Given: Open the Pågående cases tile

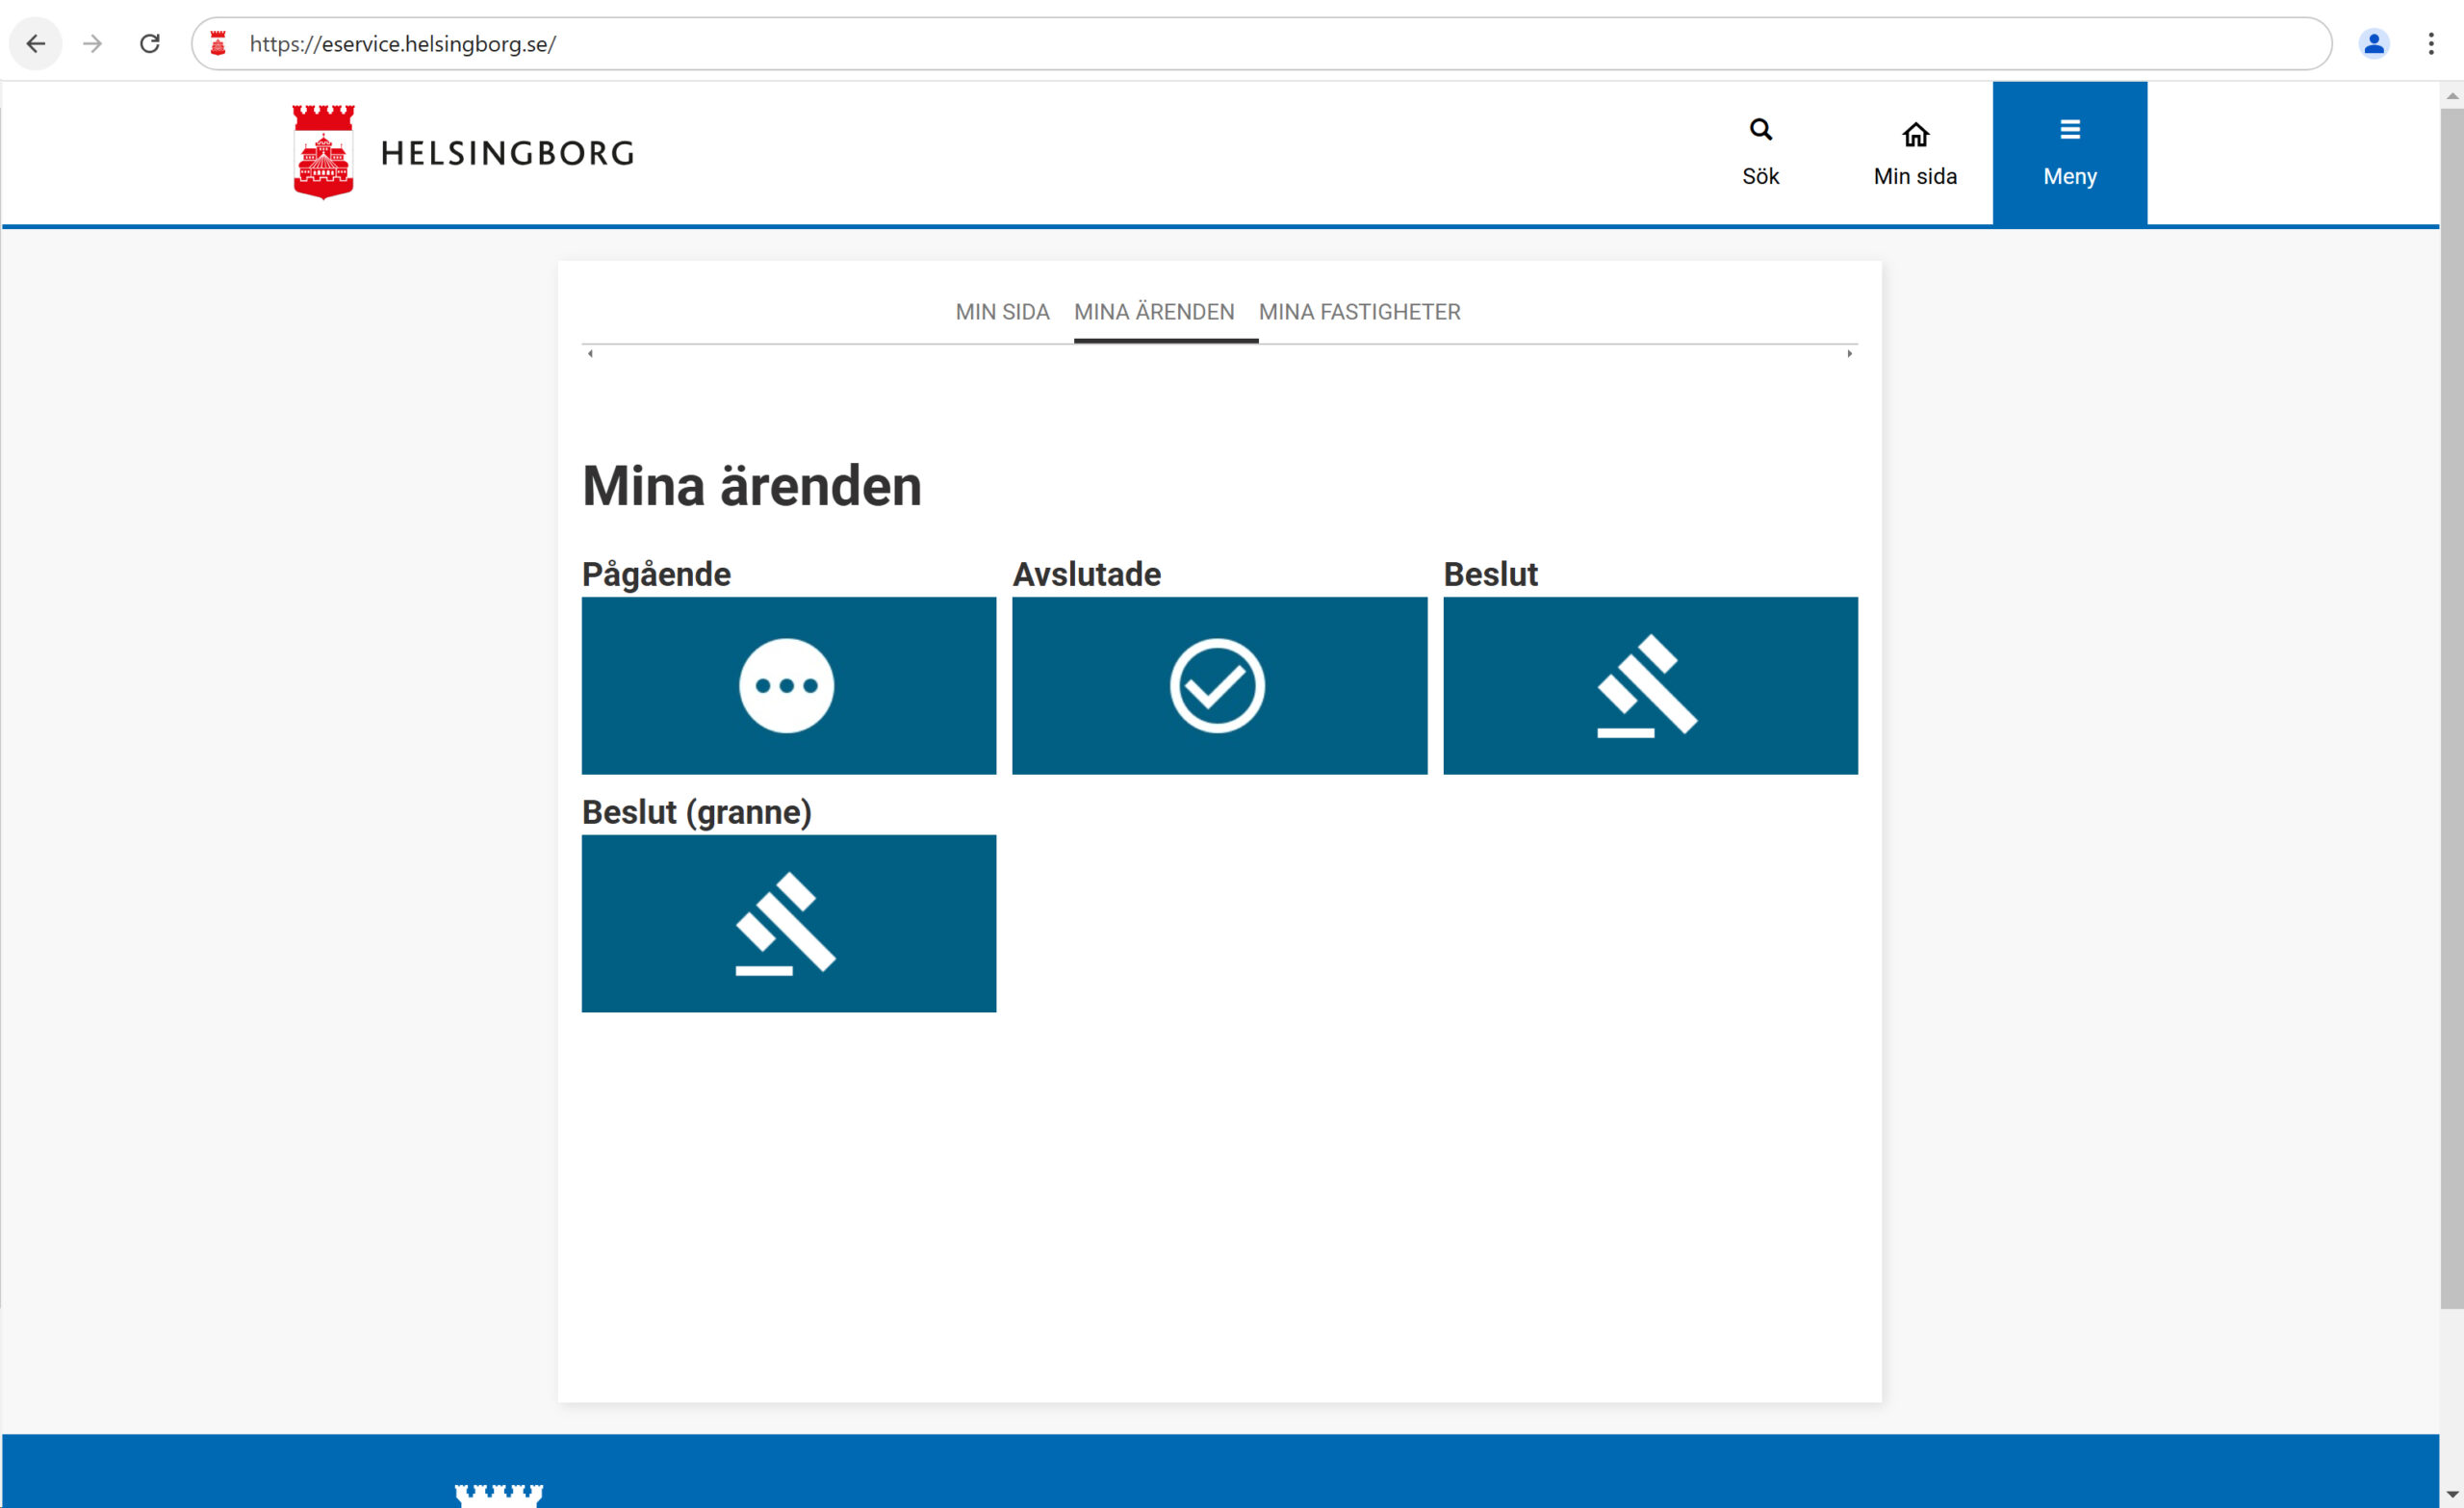Looking at the screenshot, I should pyautogui.click(x=788, y=685).
